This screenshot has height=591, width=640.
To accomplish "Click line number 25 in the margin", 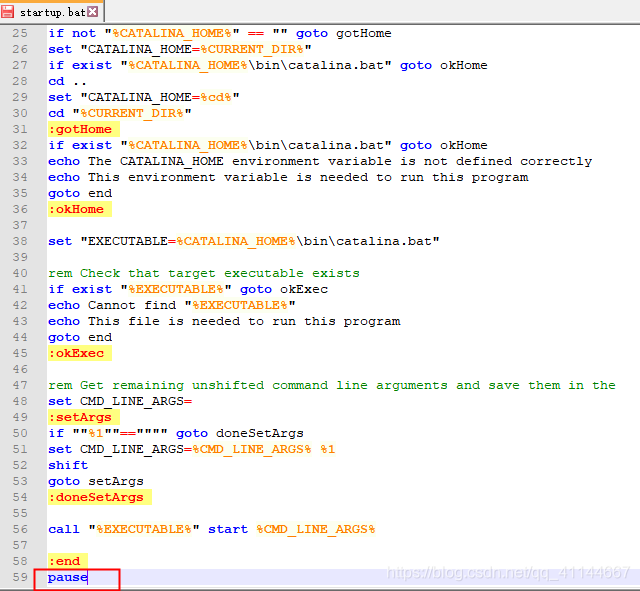I will [20, 33].
